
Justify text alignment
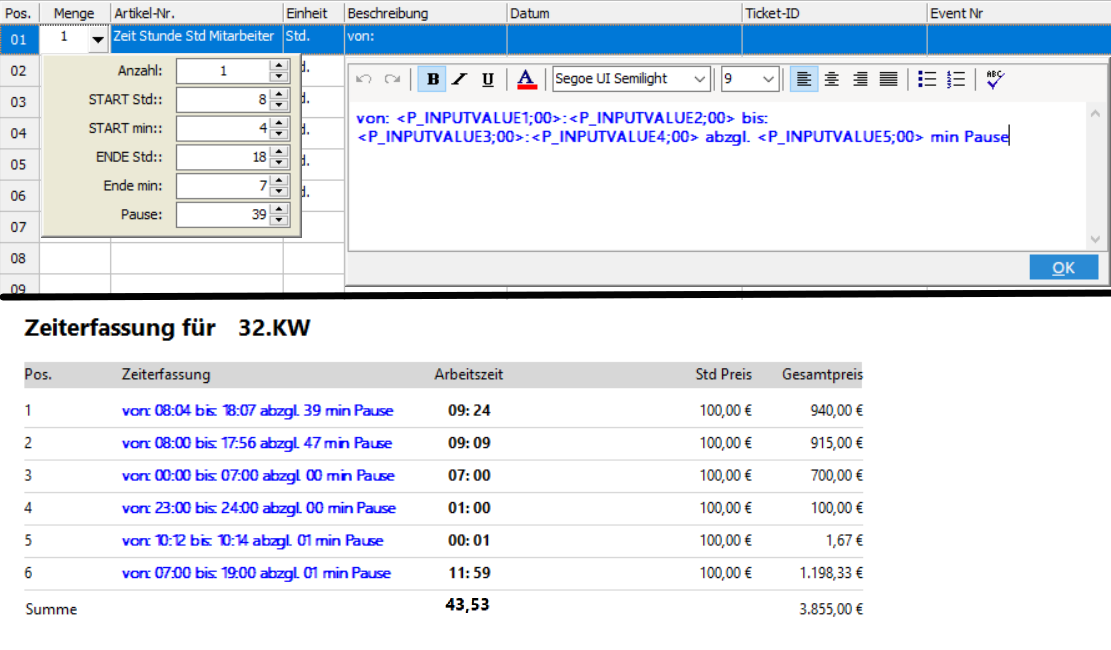[x=889, y=79]
